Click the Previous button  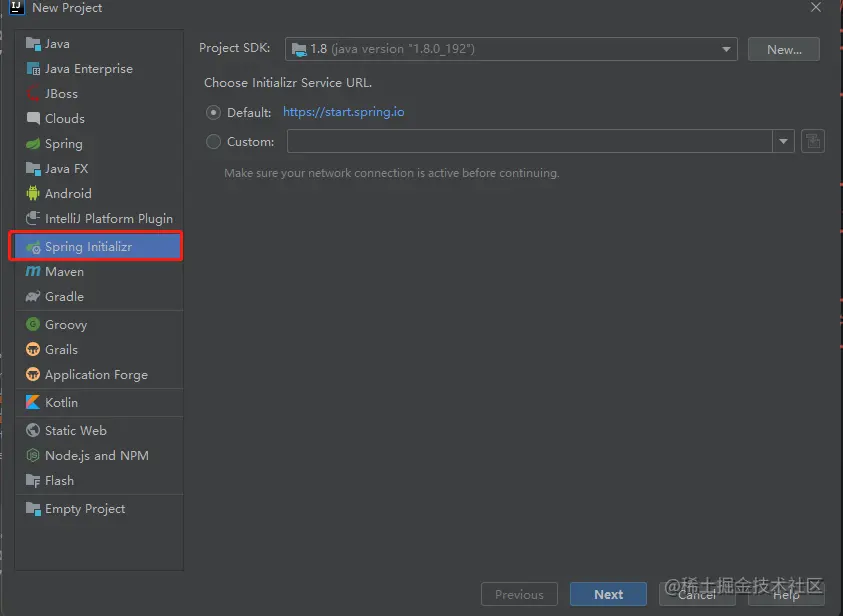coord(519,594)
